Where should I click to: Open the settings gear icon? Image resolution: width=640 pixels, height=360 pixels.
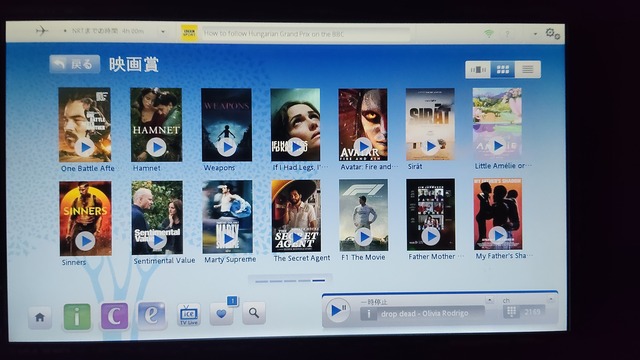click(x=552, y=33)
